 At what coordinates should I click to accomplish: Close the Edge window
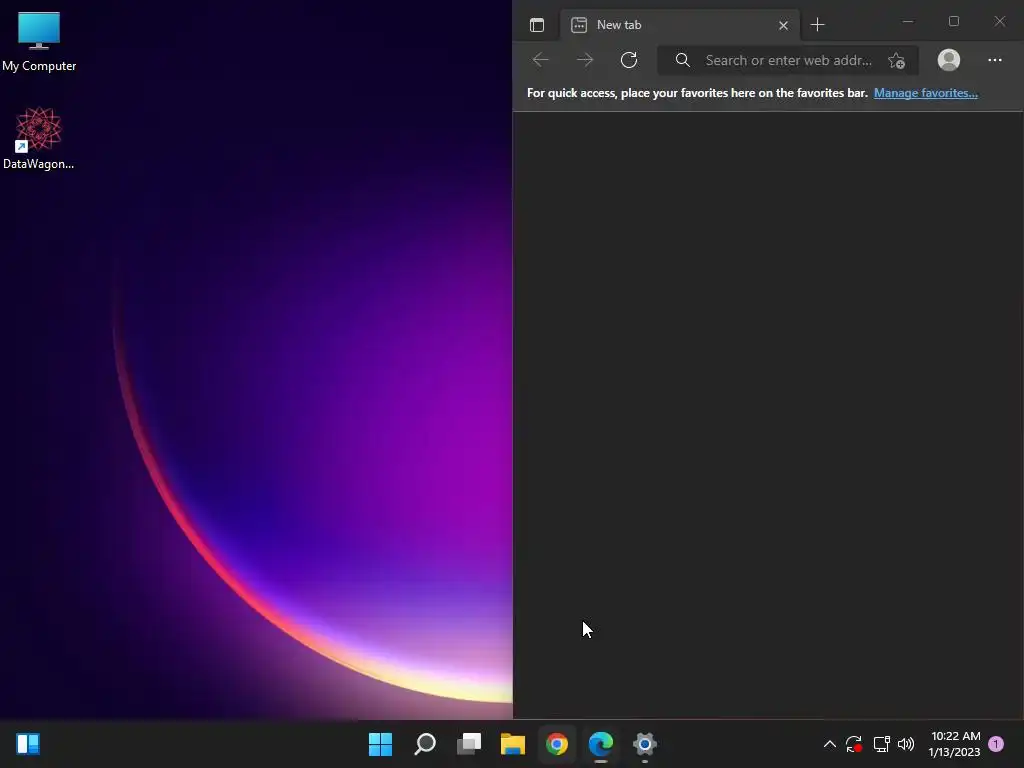pyautogui.click(x=1000, y=22)
